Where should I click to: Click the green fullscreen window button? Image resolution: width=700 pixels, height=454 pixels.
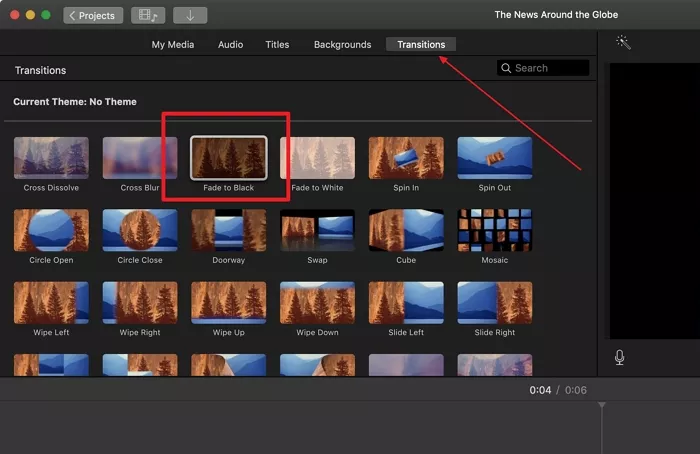coord(46,15)
